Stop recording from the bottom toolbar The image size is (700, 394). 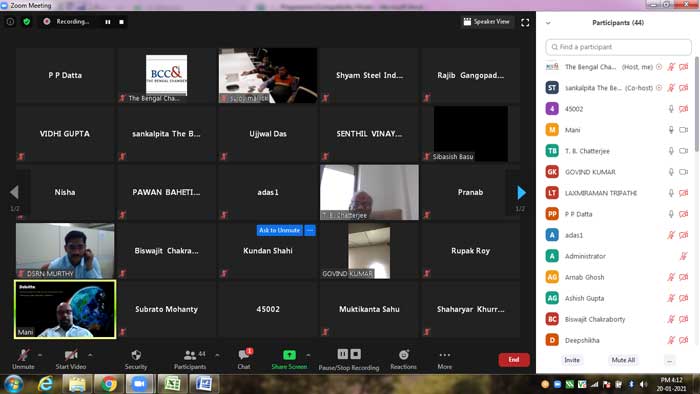click(x=356, y=354)
